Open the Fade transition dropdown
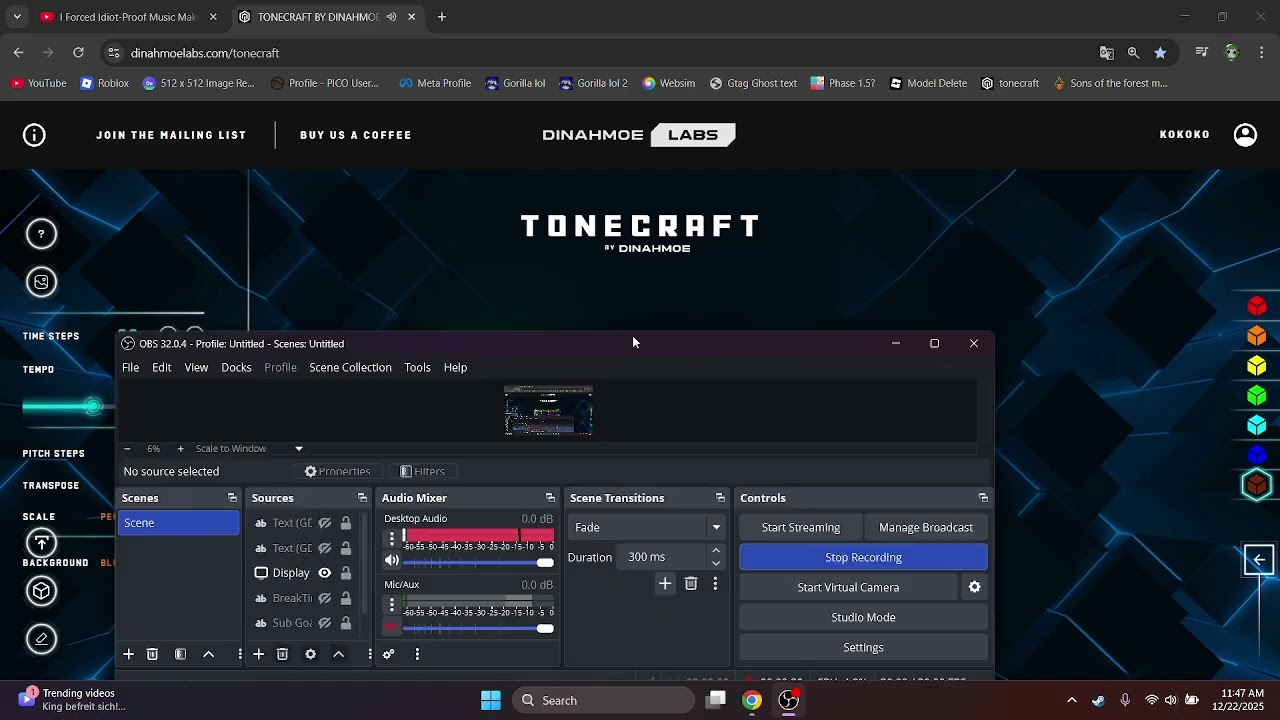The image size is (1280, 720). click(x=716, y=527)
